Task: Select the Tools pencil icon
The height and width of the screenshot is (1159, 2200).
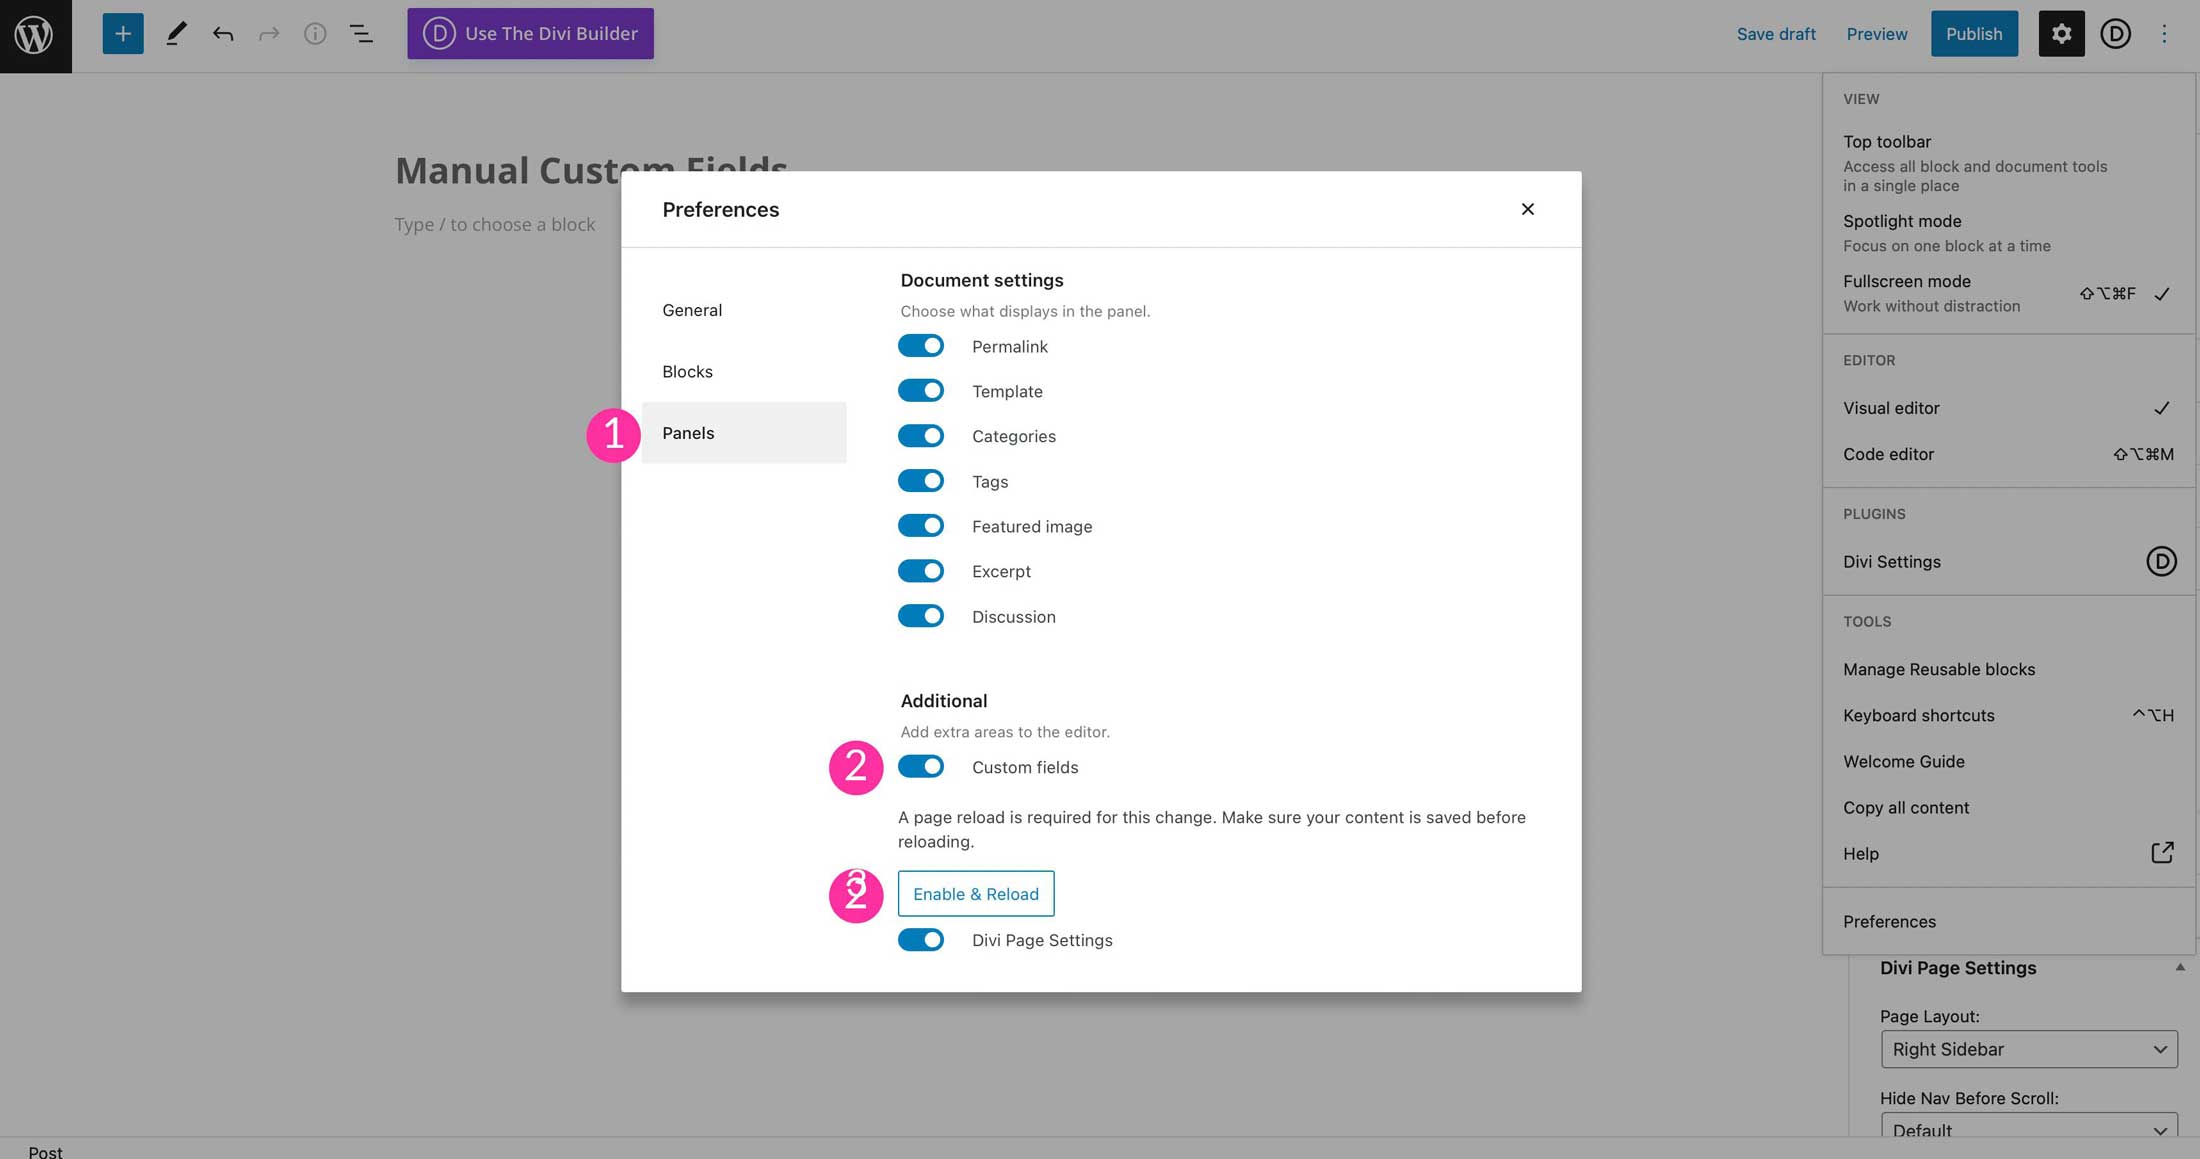Action: click(x=176, y=33)
